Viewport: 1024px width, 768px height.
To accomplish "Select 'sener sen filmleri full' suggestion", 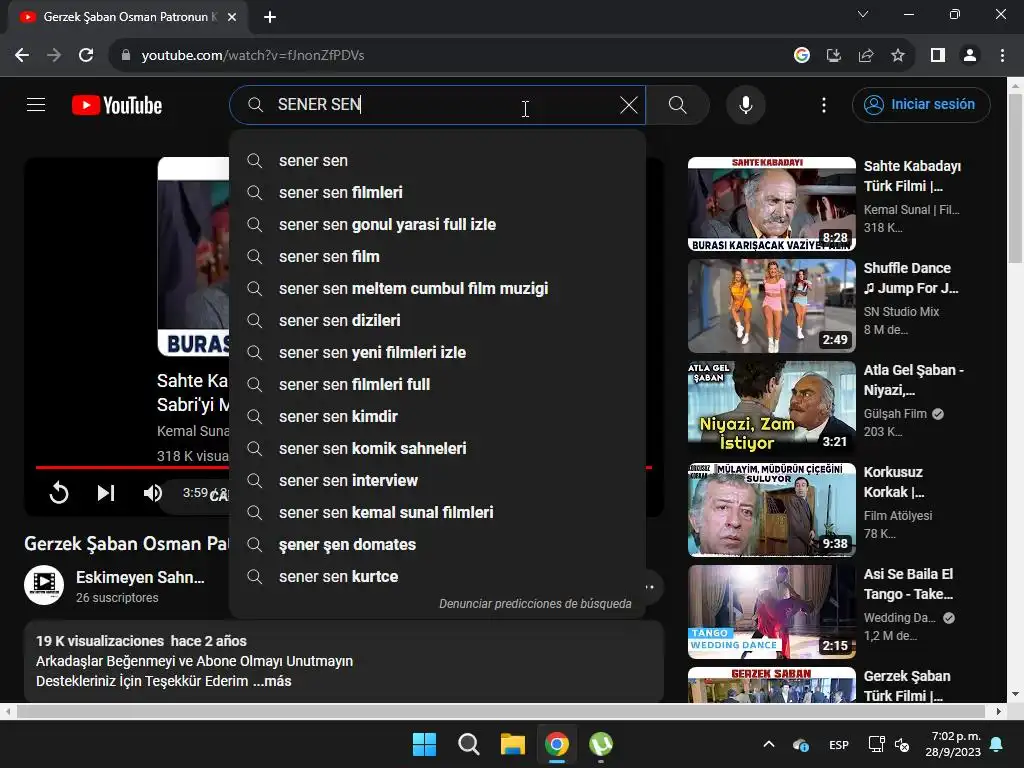I will [438, 385].
